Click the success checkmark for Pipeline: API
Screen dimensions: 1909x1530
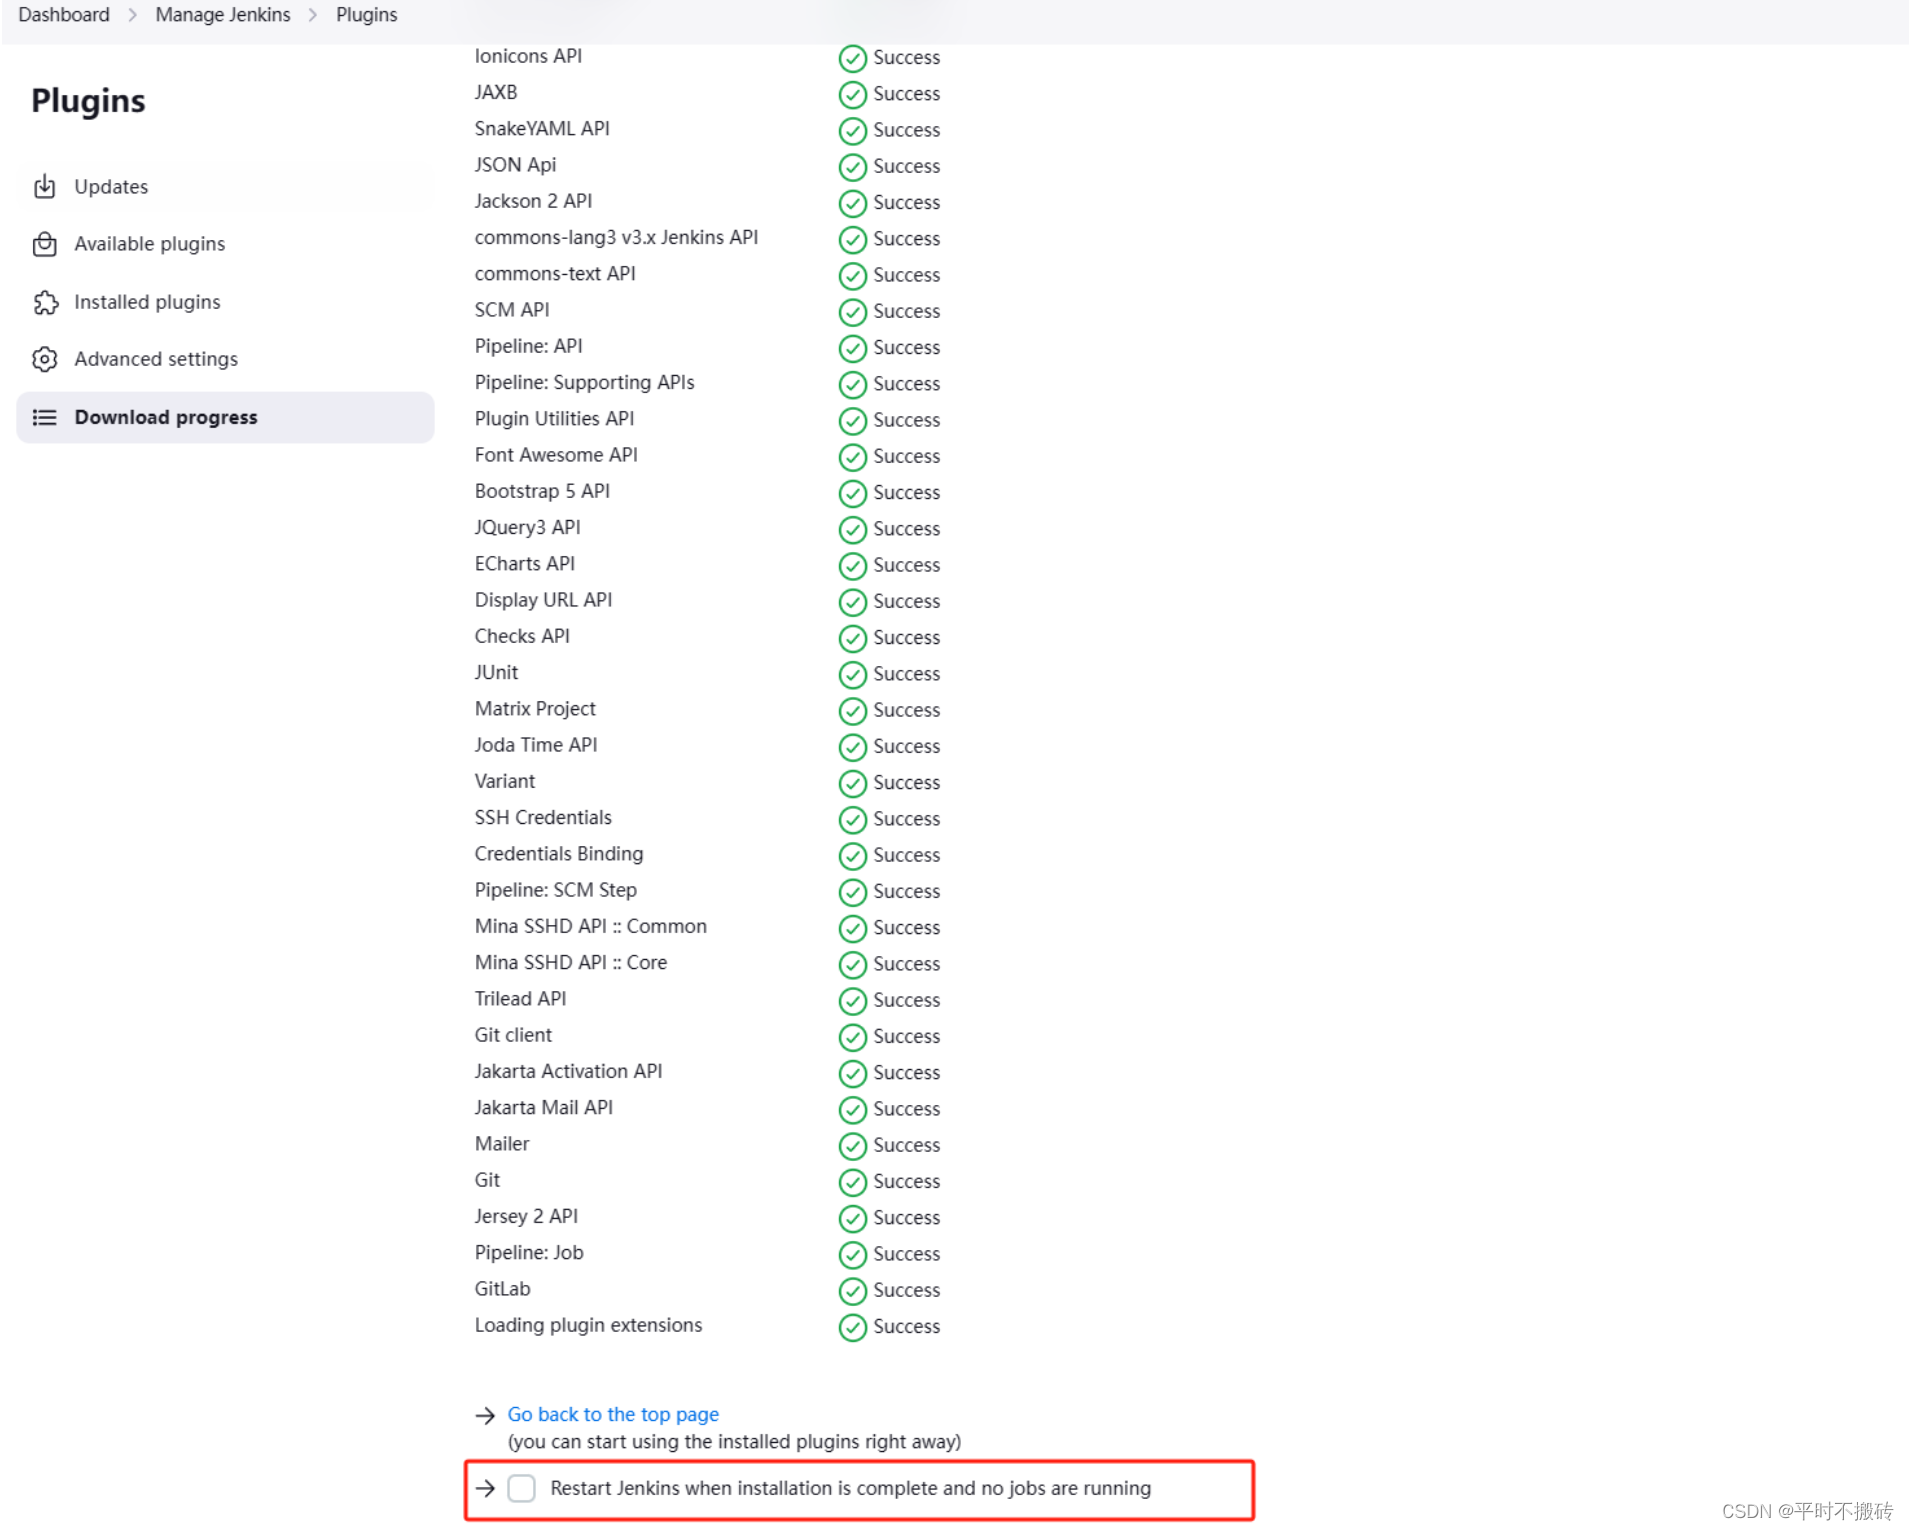click(x=852, y=348)
